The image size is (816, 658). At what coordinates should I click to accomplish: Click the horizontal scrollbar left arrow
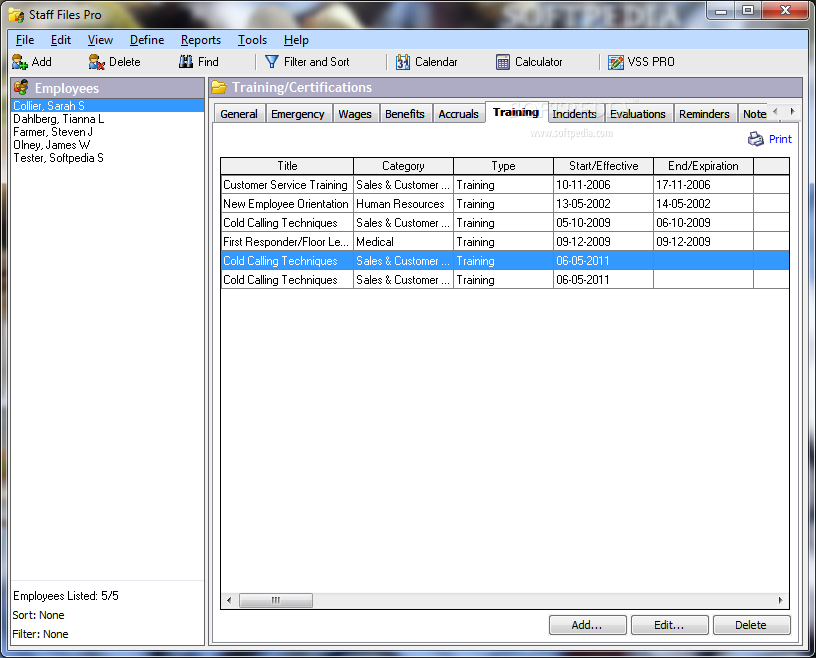point(229,600)
